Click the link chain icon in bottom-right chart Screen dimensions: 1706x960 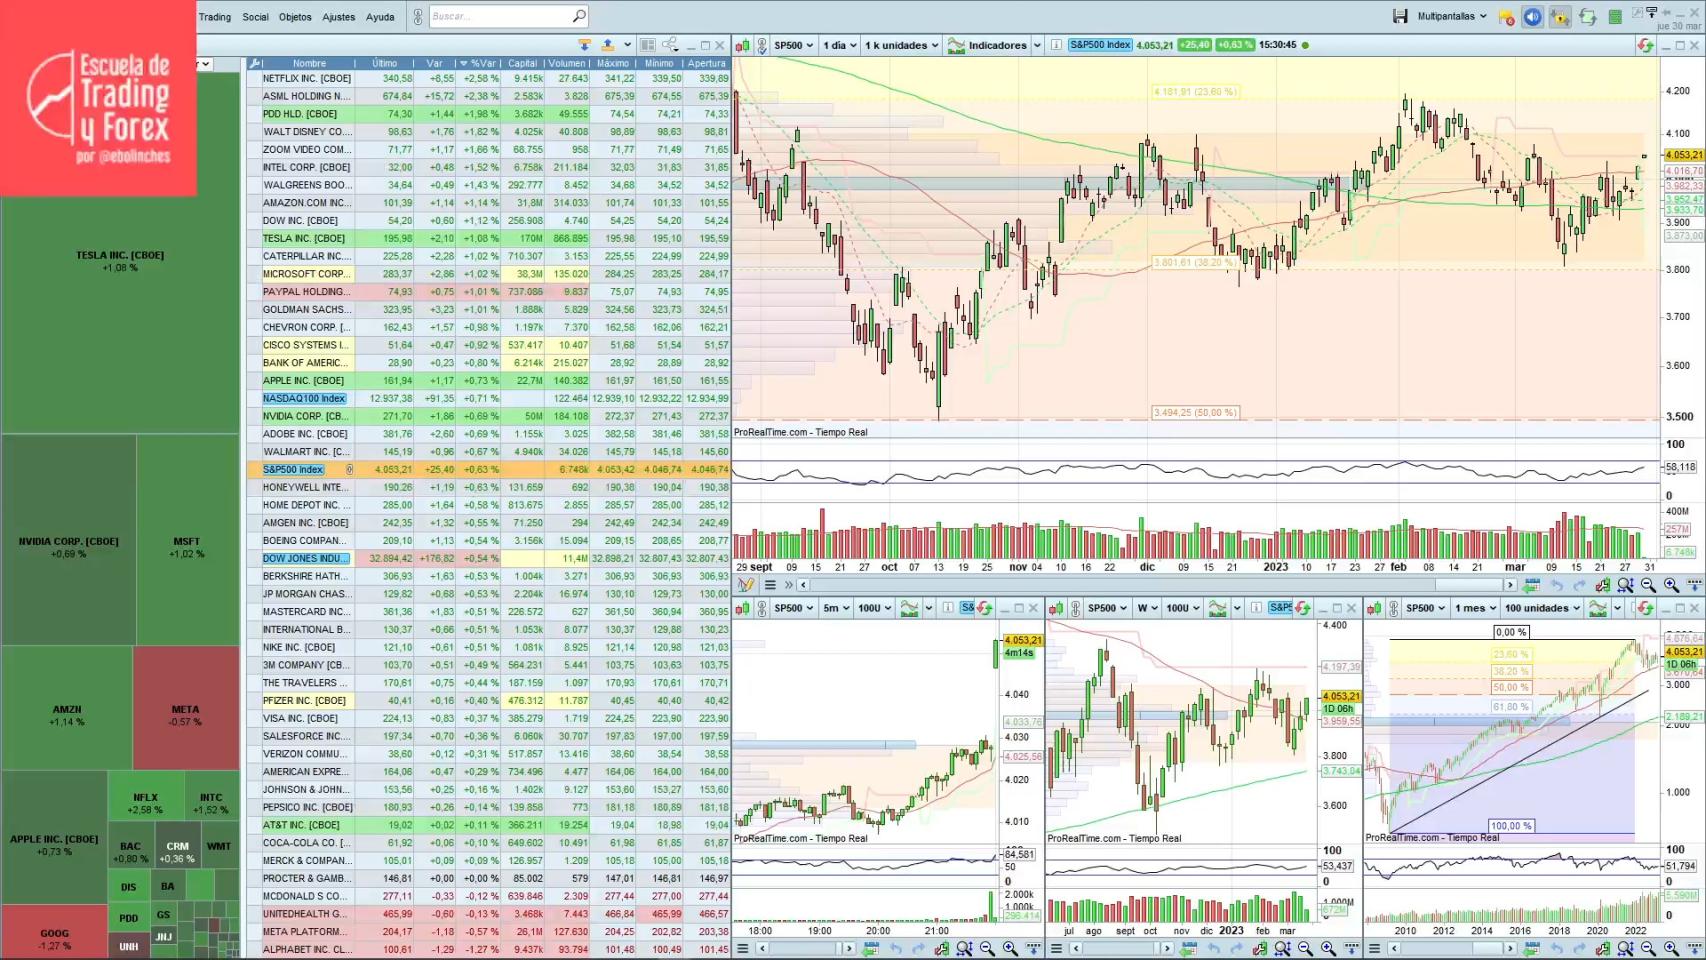coord(1393,608)
